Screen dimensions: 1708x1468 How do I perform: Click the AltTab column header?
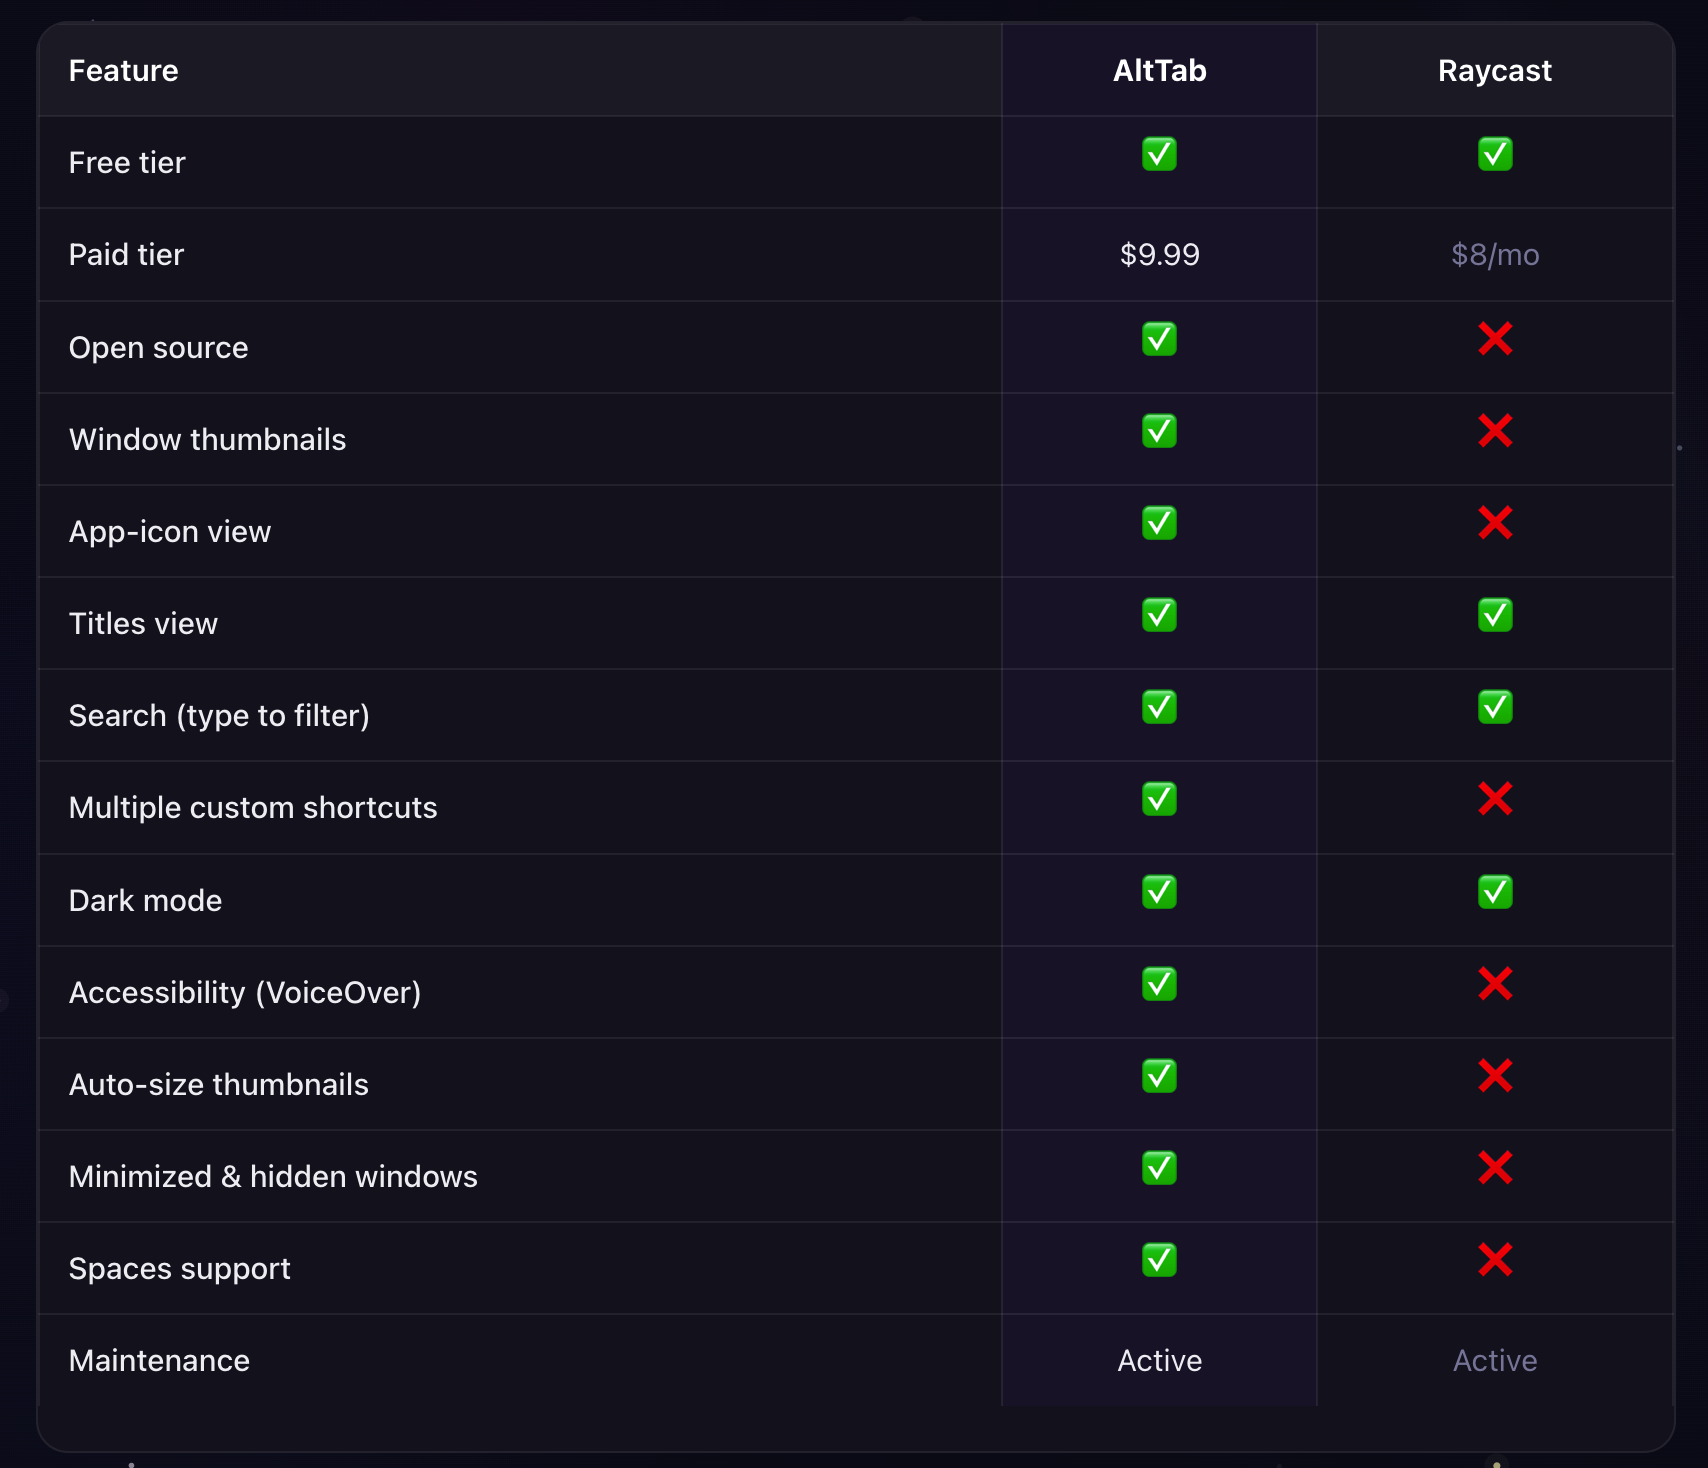1159,71
